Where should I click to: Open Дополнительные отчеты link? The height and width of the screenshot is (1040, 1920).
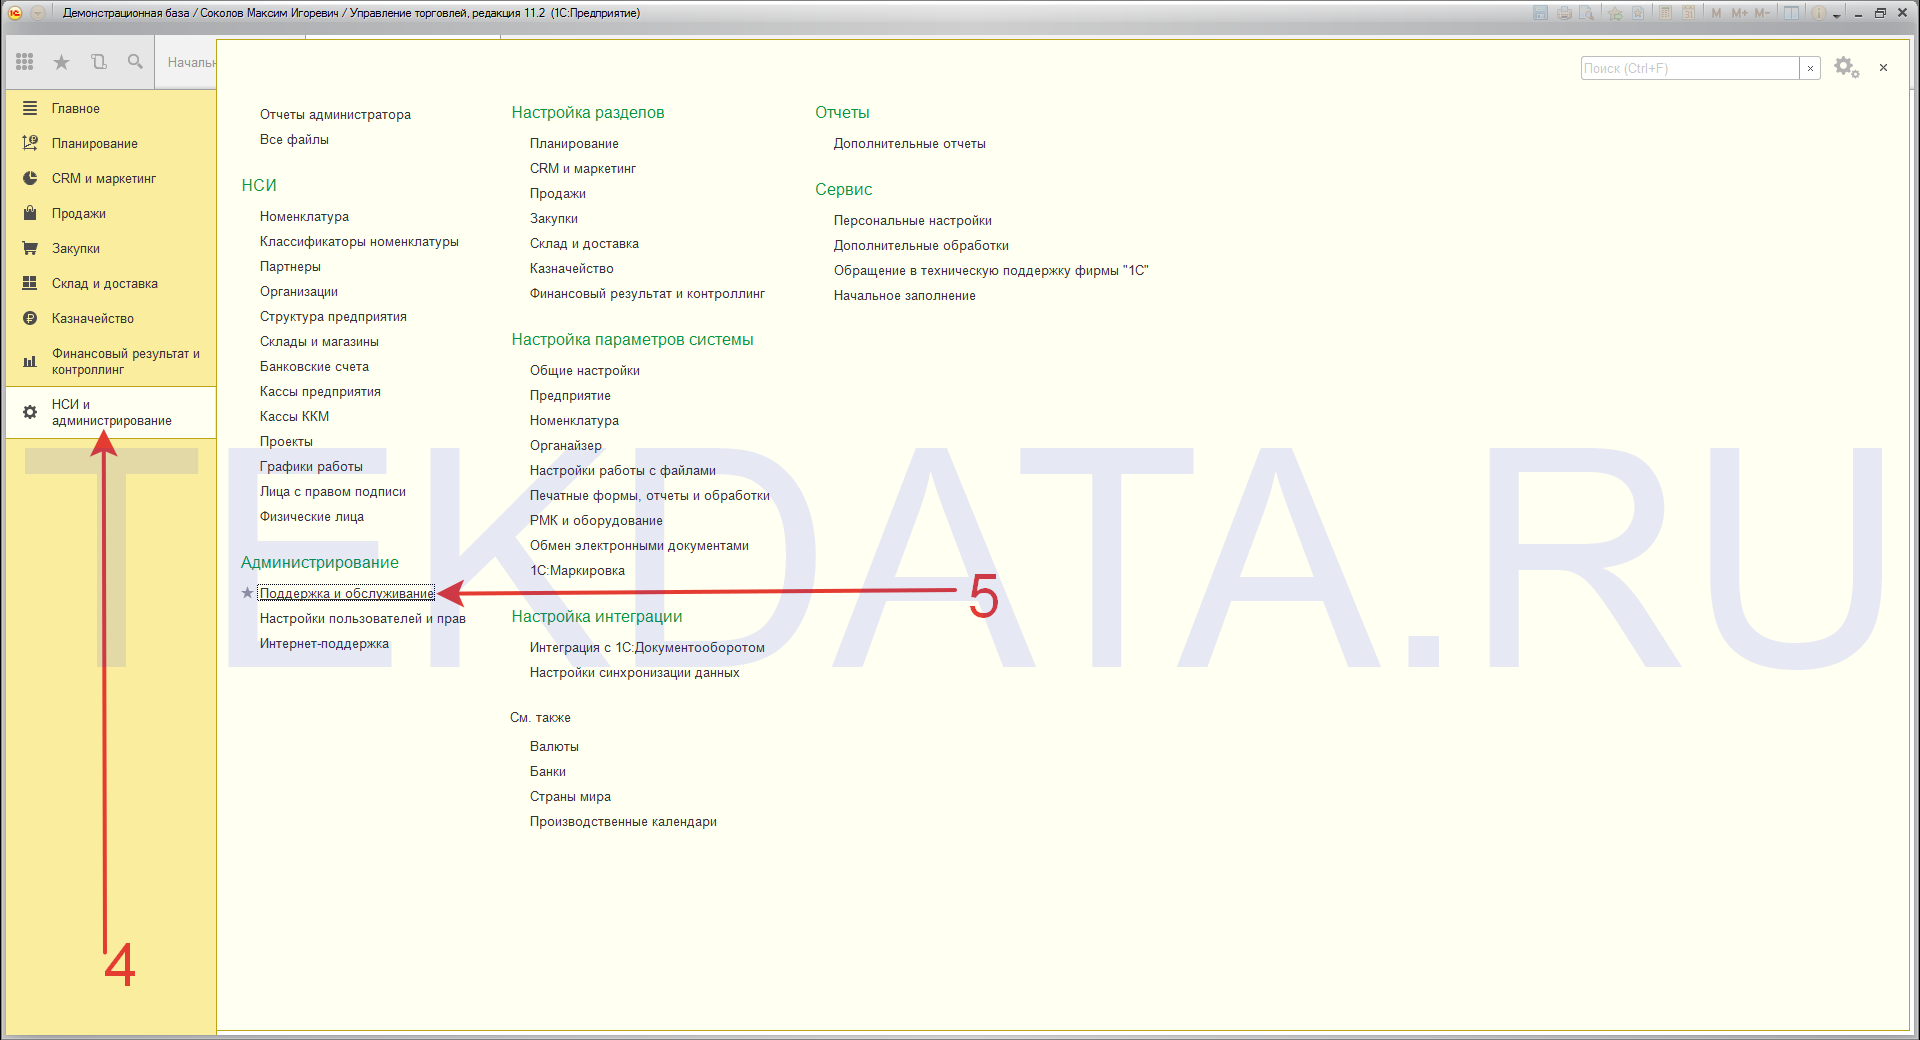(909, 143)
